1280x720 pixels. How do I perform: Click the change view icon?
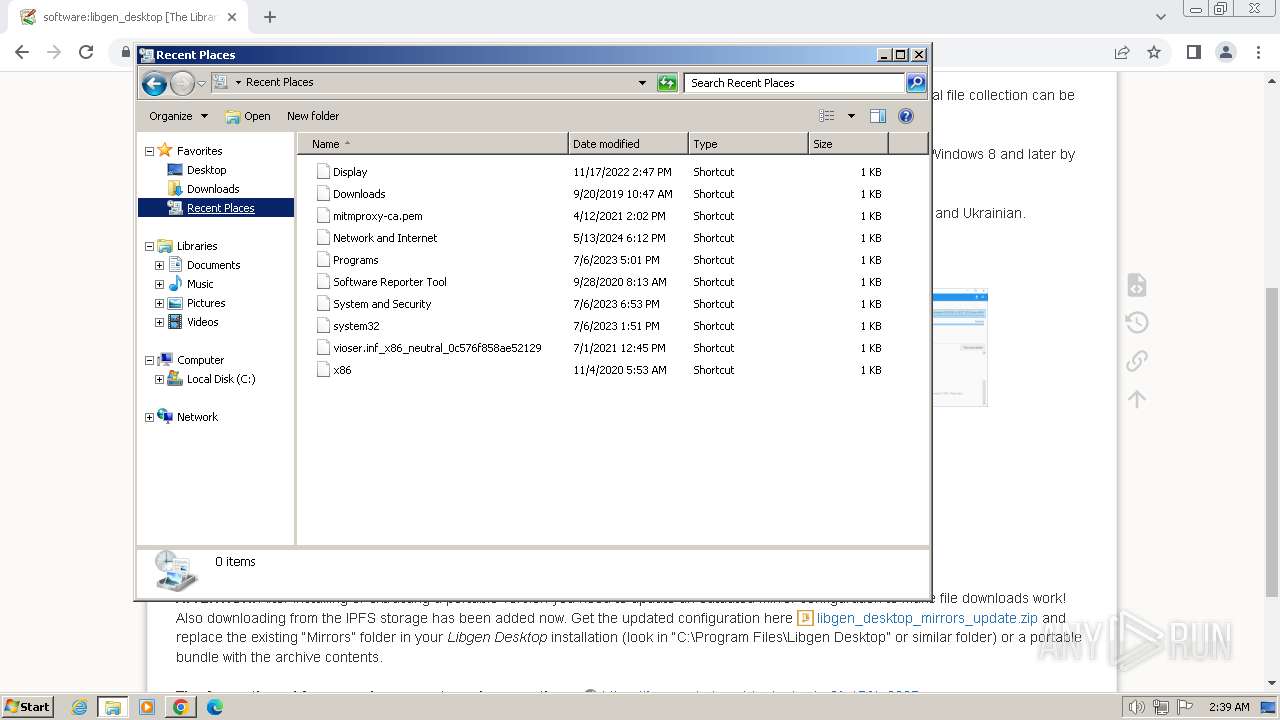coord(826,116)
